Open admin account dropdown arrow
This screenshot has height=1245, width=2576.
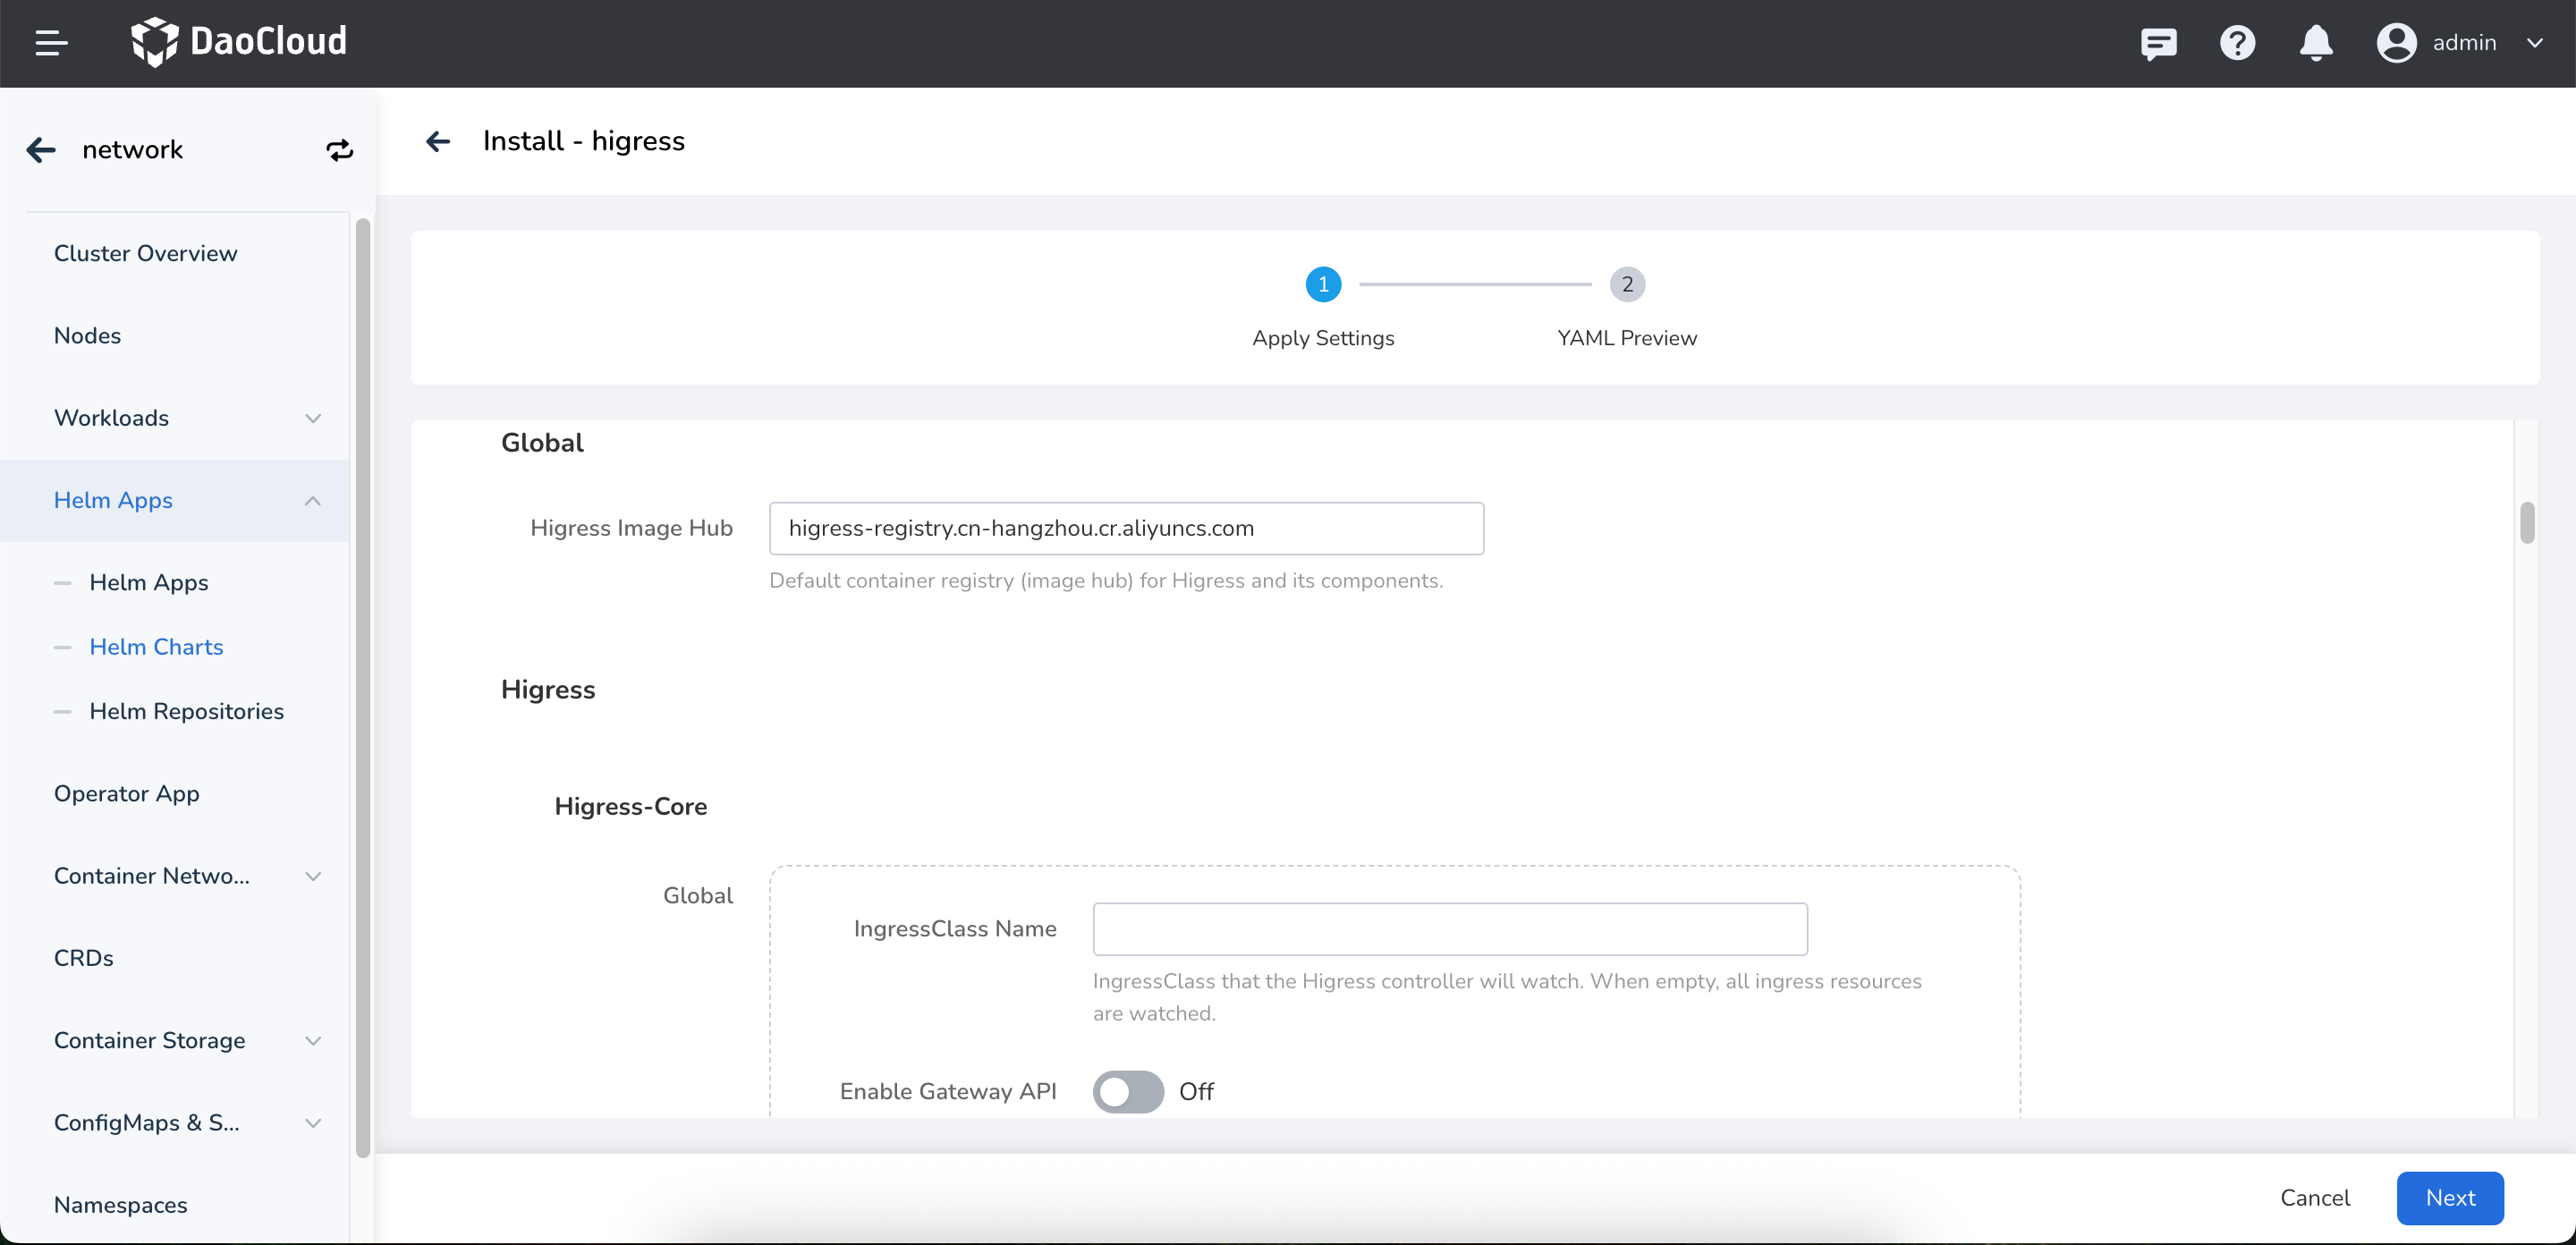coord(2535,43)
